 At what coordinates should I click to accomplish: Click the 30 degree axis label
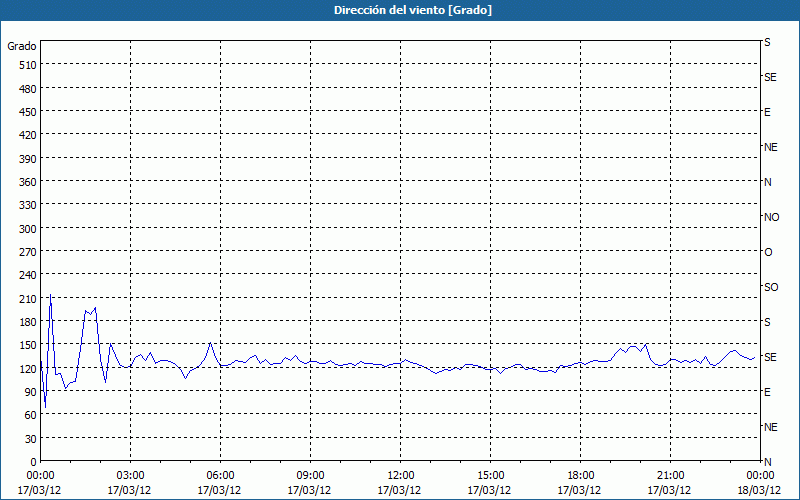coord(31,439)
